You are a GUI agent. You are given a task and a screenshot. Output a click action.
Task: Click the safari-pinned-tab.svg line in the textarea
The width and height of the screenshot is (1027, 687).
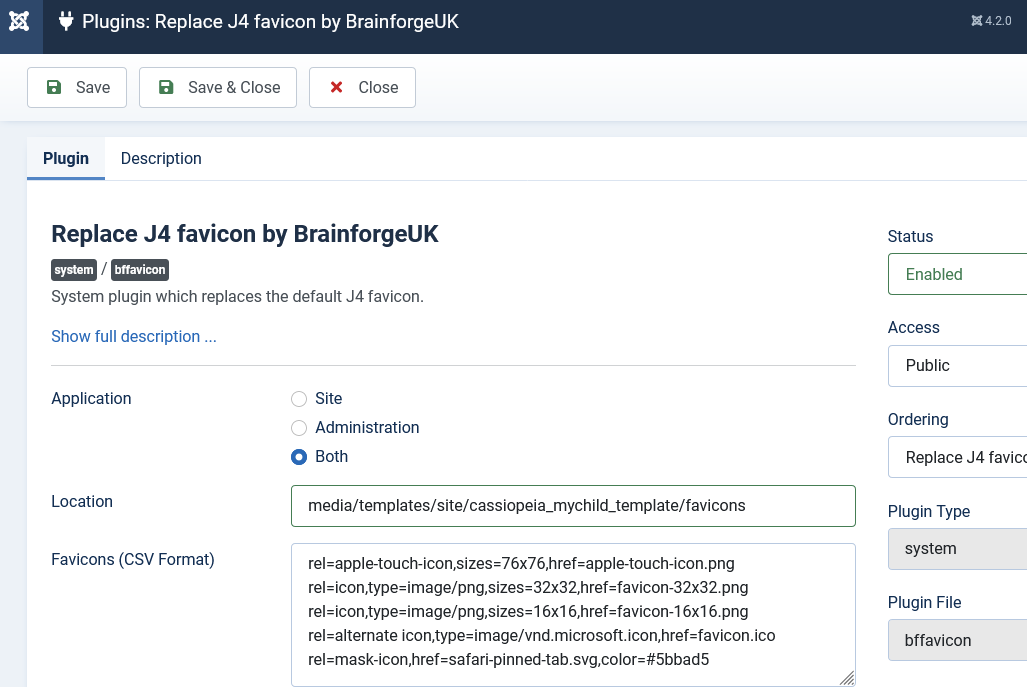tap(508, 659)
